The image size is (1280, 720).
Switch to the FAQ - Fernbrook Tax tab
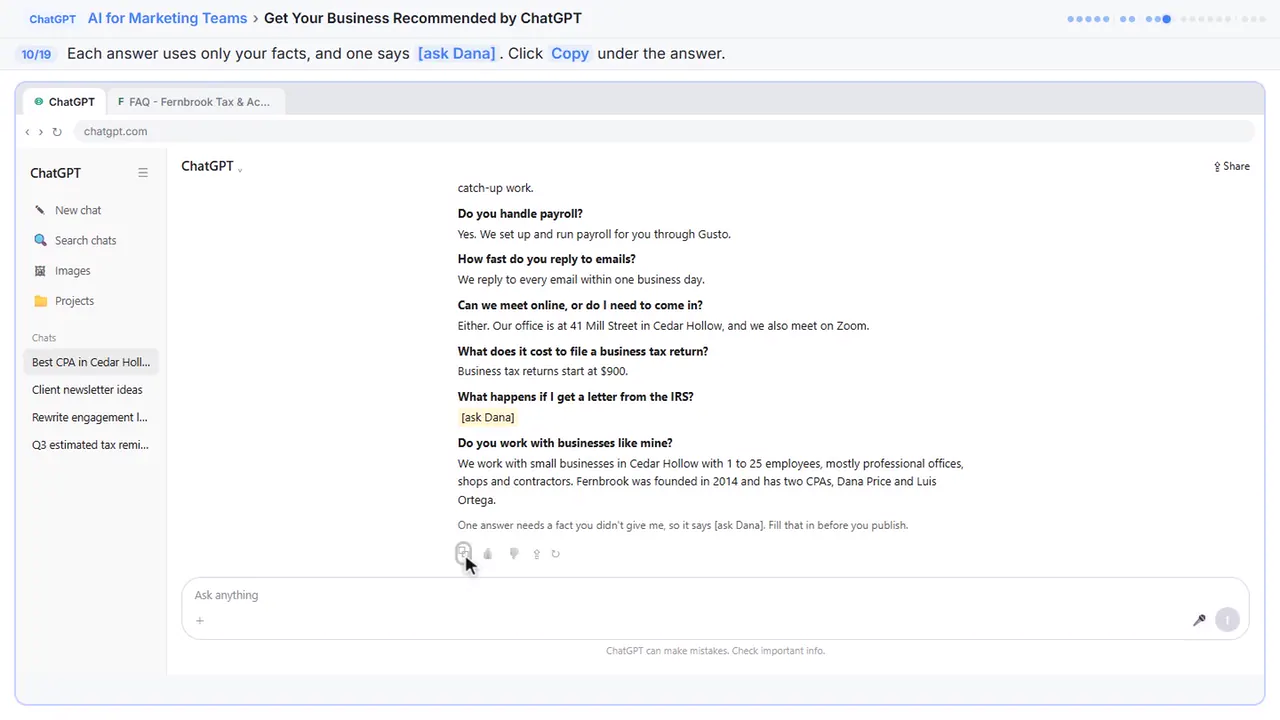click(194, 102)
